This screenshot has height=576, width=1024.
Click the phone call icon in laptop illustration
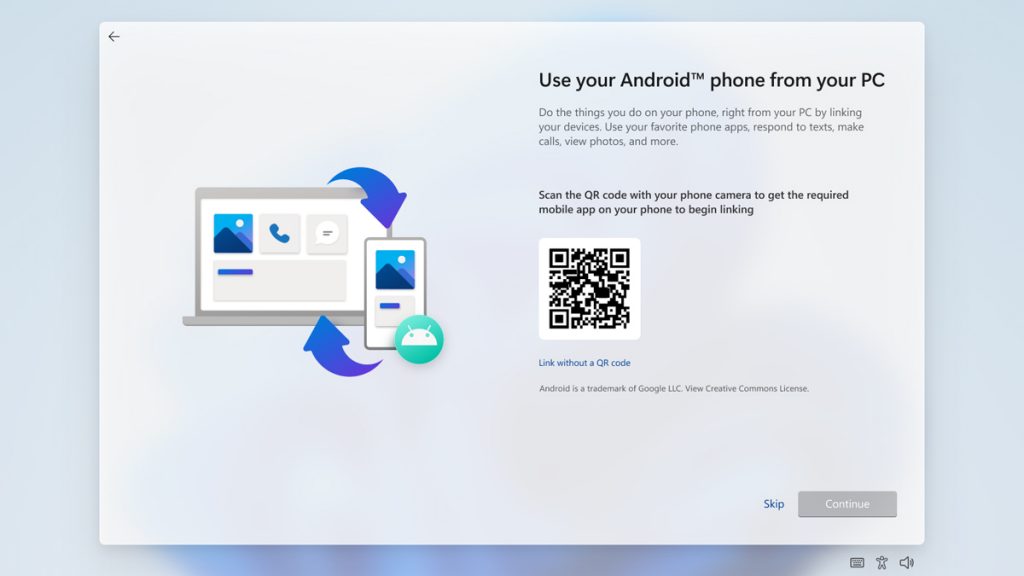[x=280, y=233]
